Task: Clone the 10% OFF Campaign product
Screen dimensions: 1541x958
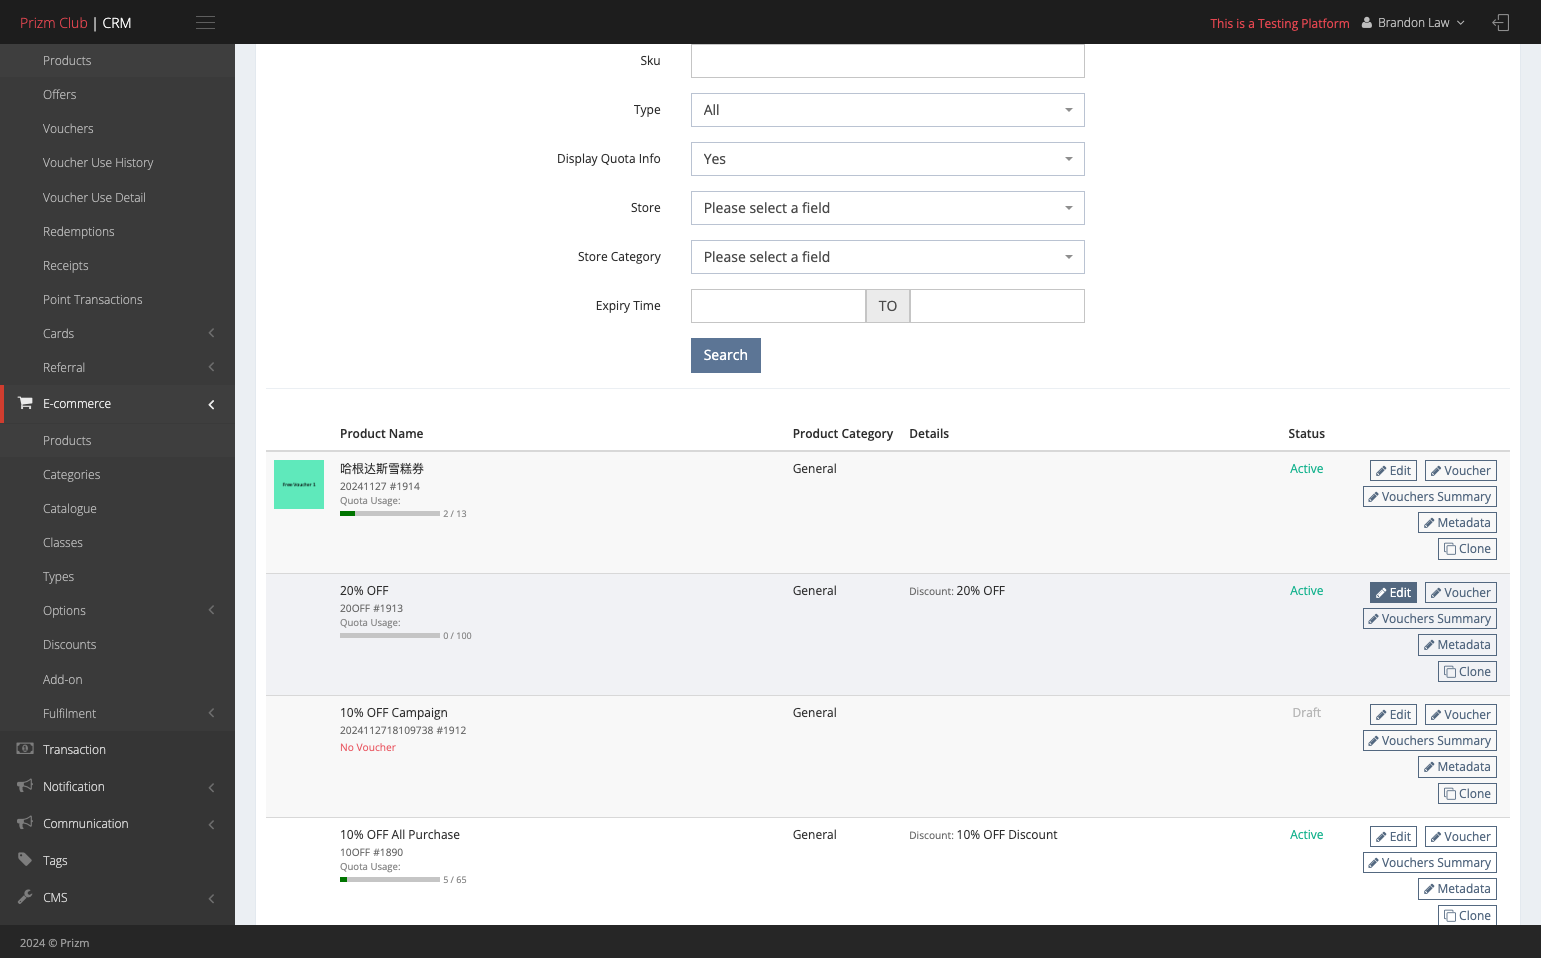Action: tap(1467, 793)
